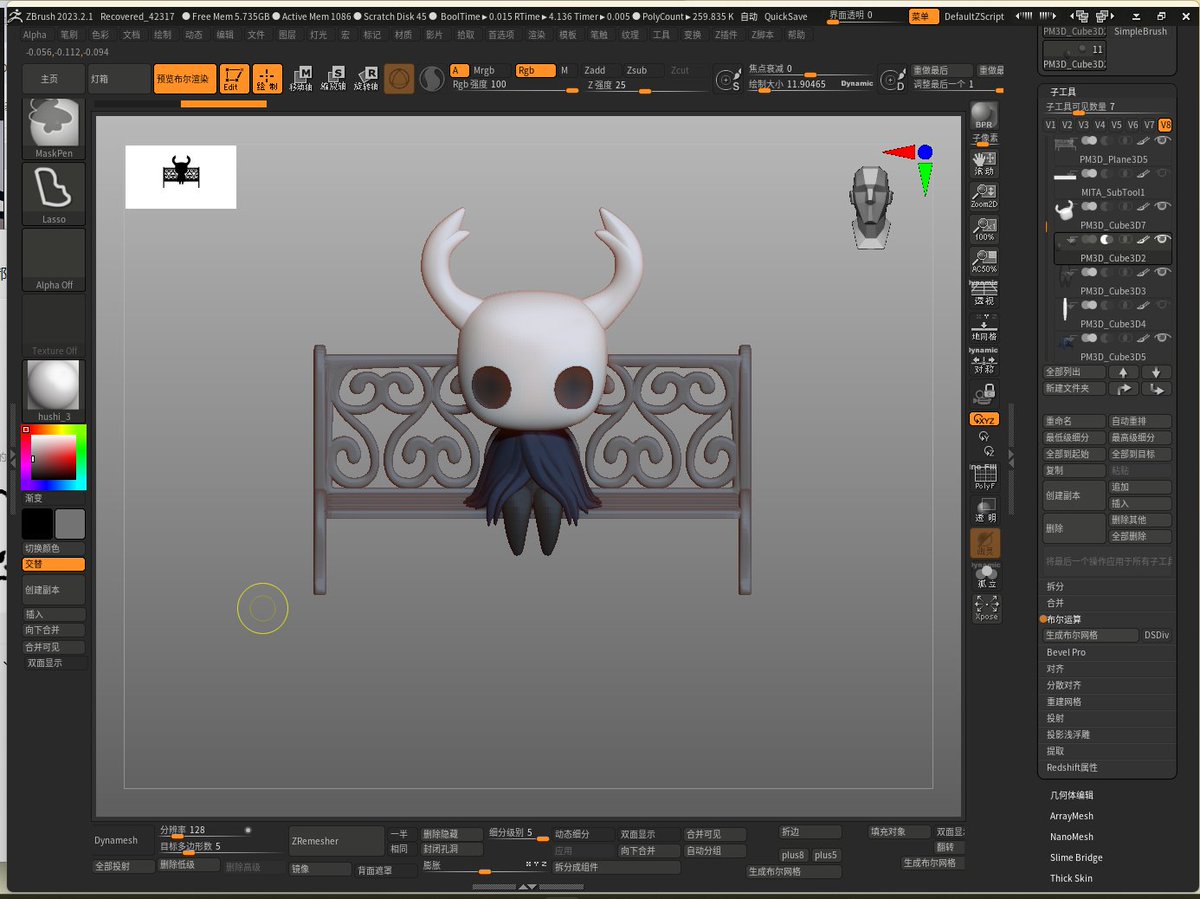Image resolution: width=1200 pixels, height=899 pixels.
Task: Expand the 几何体编辑 section
Action: 1072,795
